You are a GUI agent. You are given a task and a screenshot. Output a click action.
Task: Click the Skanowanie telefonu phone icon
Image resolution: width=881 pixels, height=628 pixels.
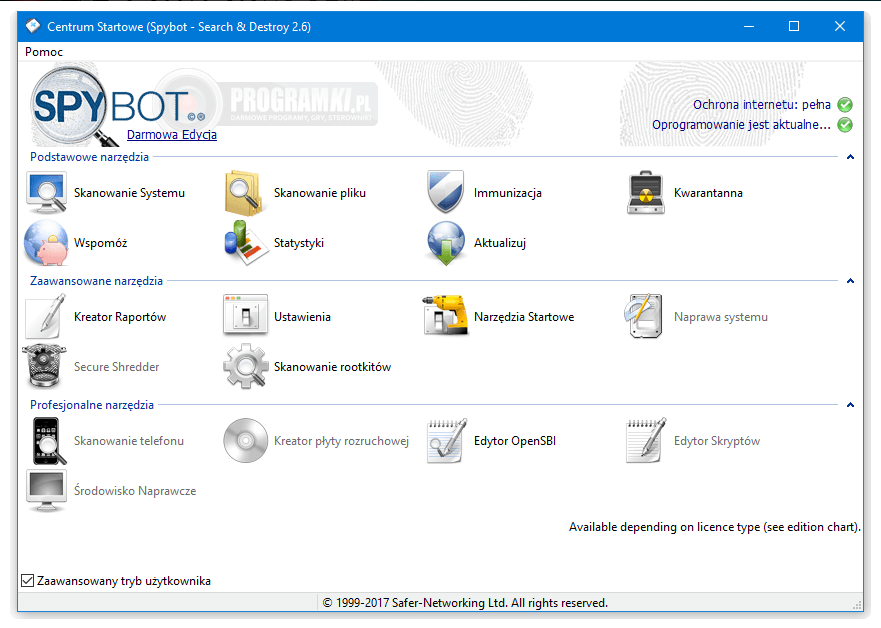point(48,441)
